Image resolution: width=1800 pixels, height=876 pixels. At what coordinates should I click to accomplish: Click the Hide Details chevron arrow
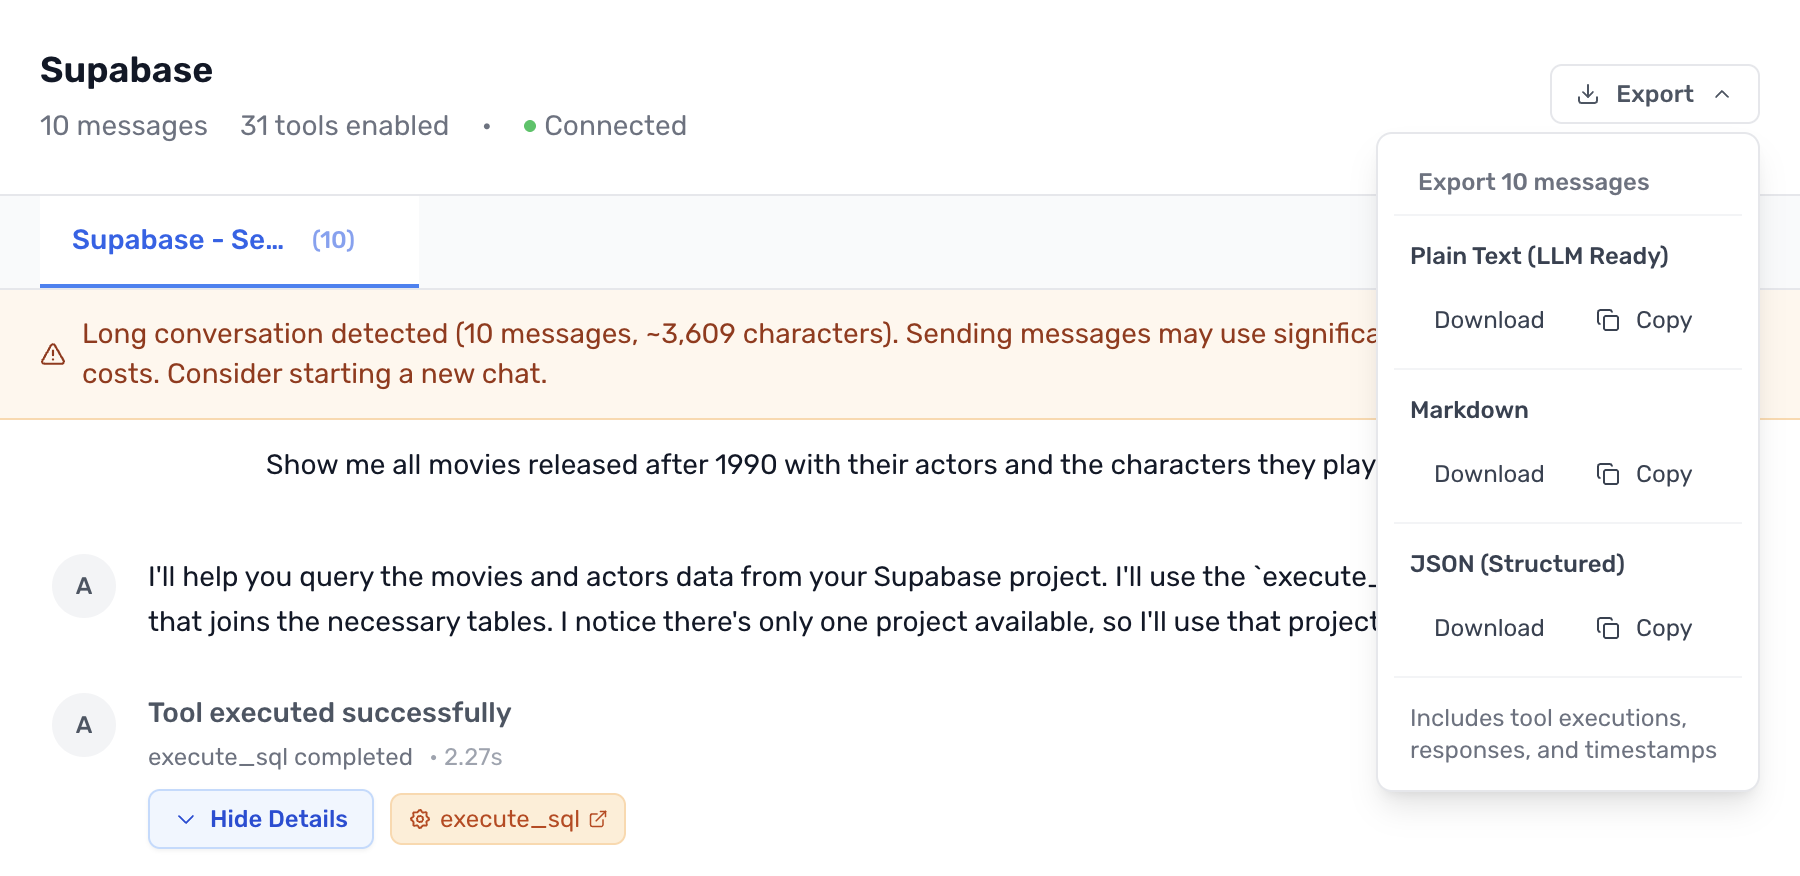point(186,819)
